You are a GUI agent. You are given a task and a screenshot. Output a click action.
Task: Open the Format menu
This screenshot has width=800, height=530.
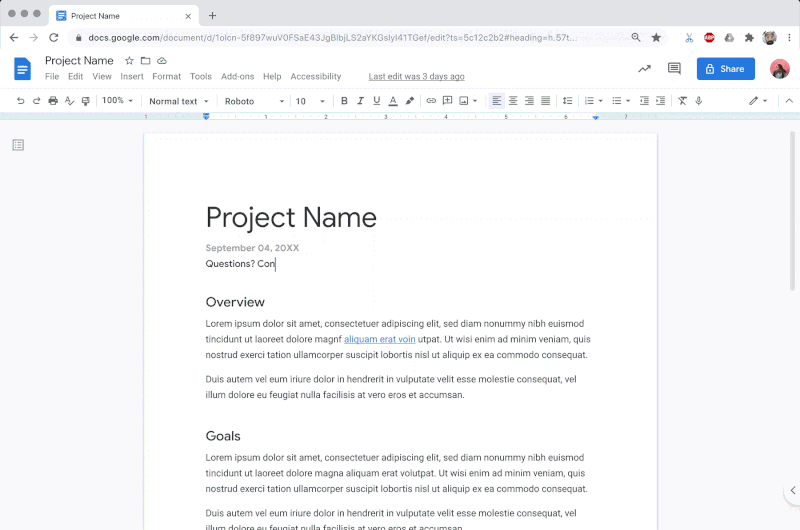166,77
